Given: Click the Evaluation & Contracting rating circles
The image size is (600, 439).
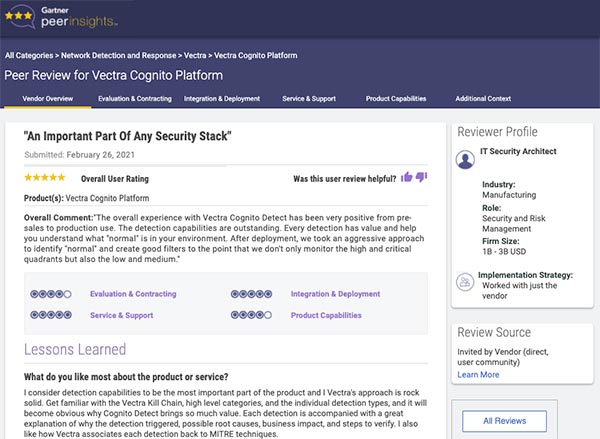Looking at the screenshot, I should tap(51, 294).
